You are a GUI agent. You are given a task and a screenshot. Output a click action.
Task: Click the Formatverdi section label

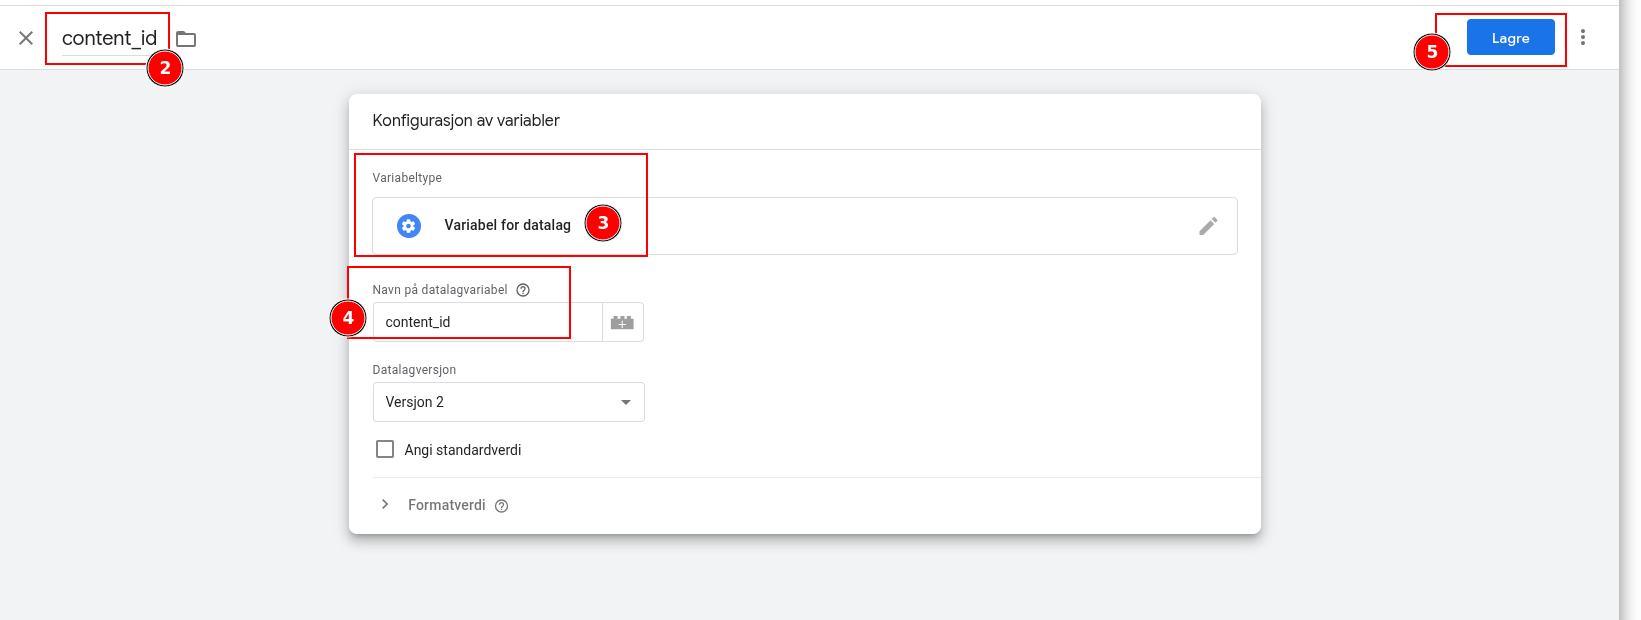[446, 505]
